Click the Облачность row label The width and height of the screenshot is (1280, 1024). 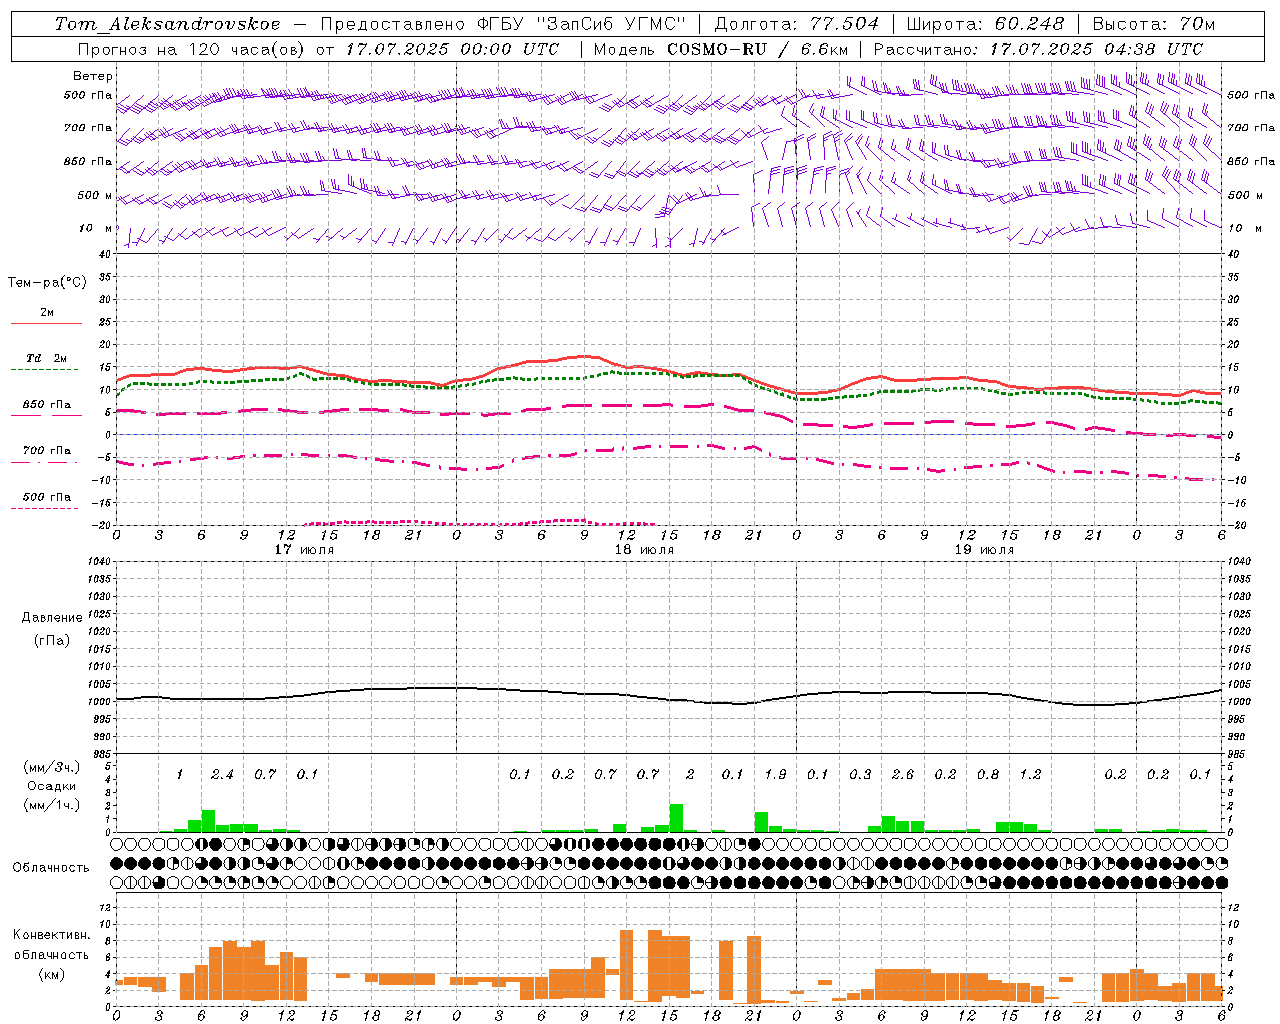point(51,868)
